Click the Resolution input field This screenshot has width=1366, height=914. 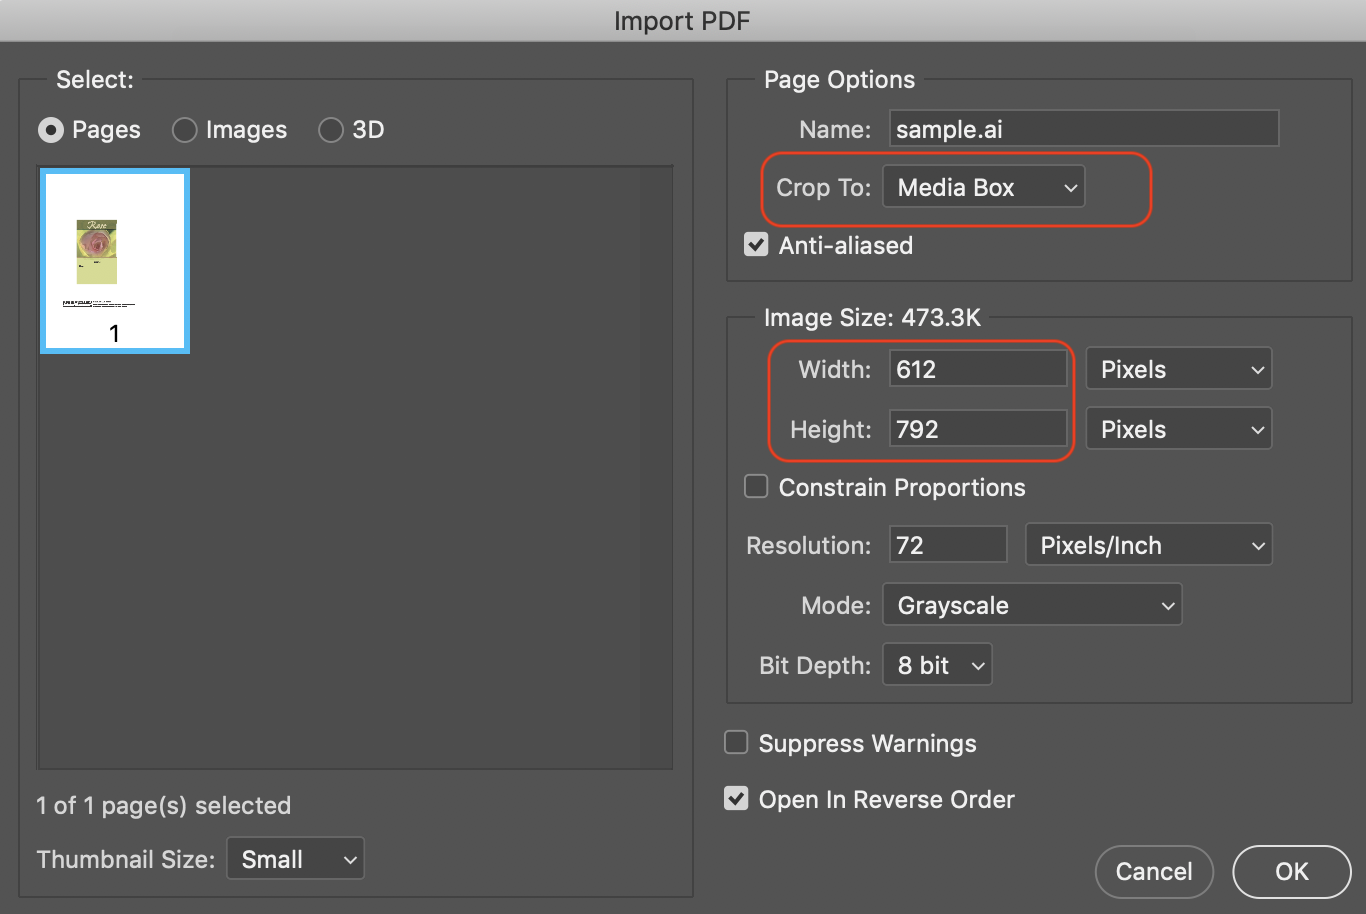(947, 544)
